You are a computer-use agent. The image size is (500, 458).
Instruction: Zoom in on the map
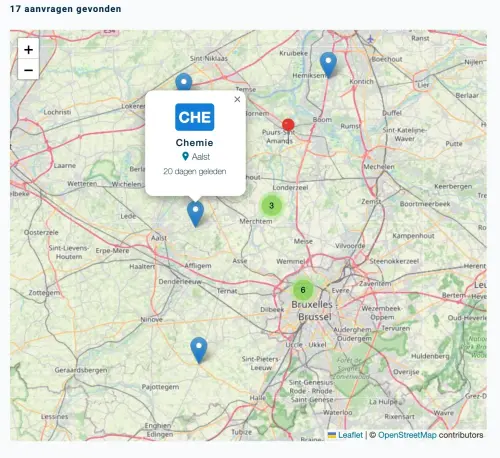(x=28, y=49)
